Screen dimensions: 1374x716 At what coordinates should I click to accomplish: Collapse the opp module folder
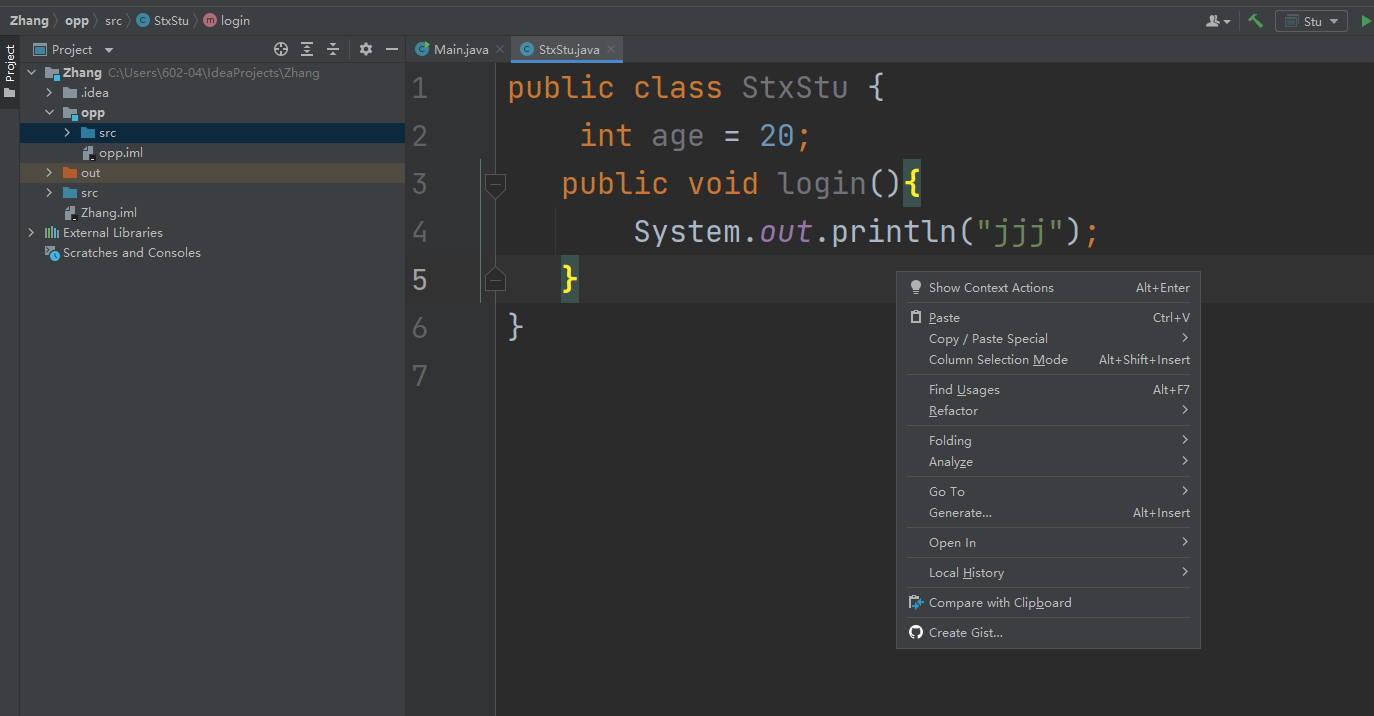pyautogui.click(x=49, y=113)
